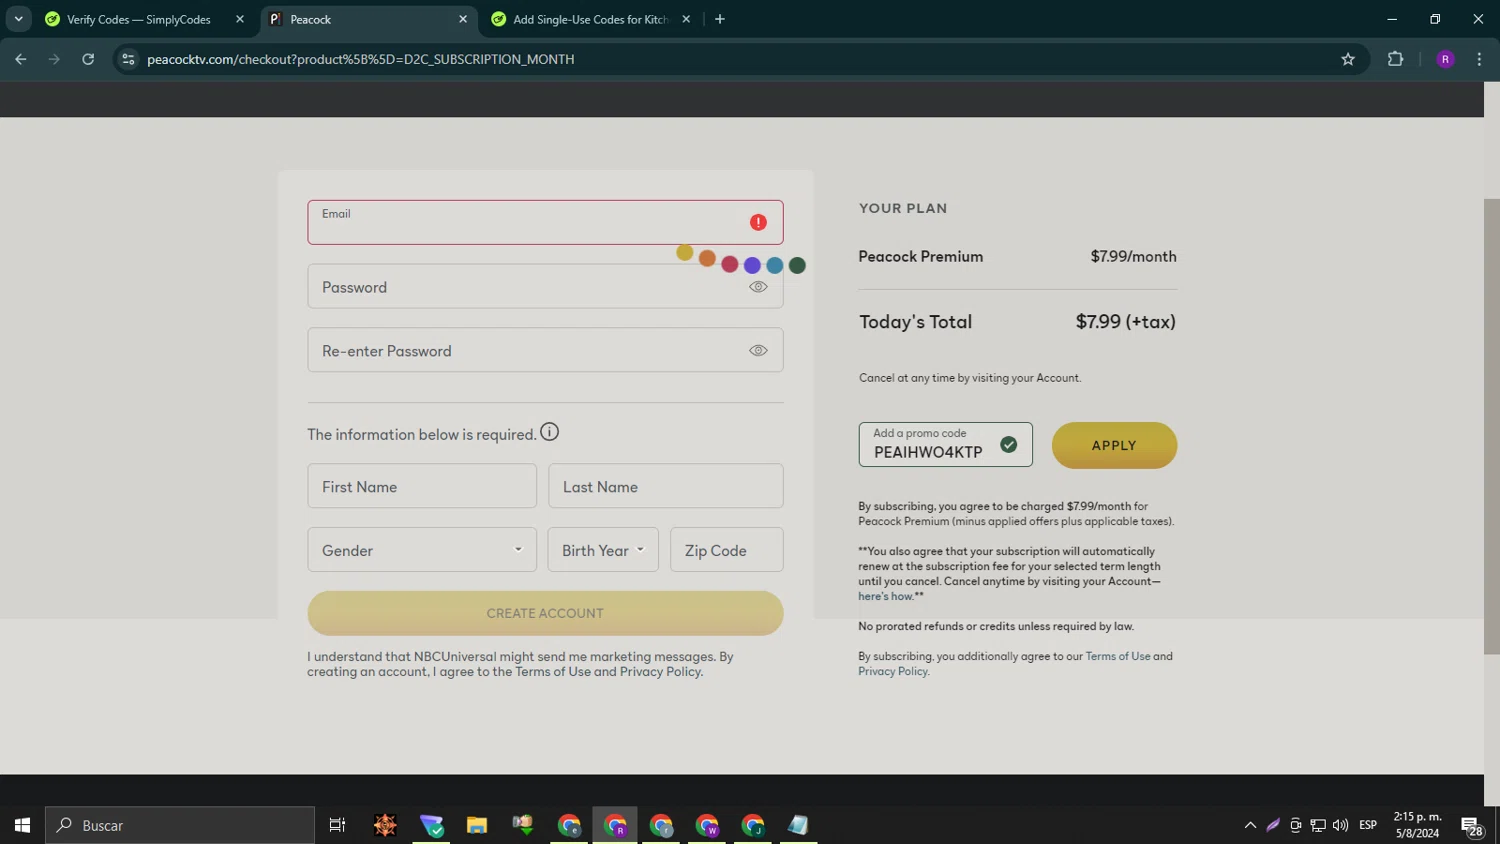The height and width of the screenshot is (844, 1500).
Task: Open Privacy Policy link below Create Account
Action: click(660, 672)
